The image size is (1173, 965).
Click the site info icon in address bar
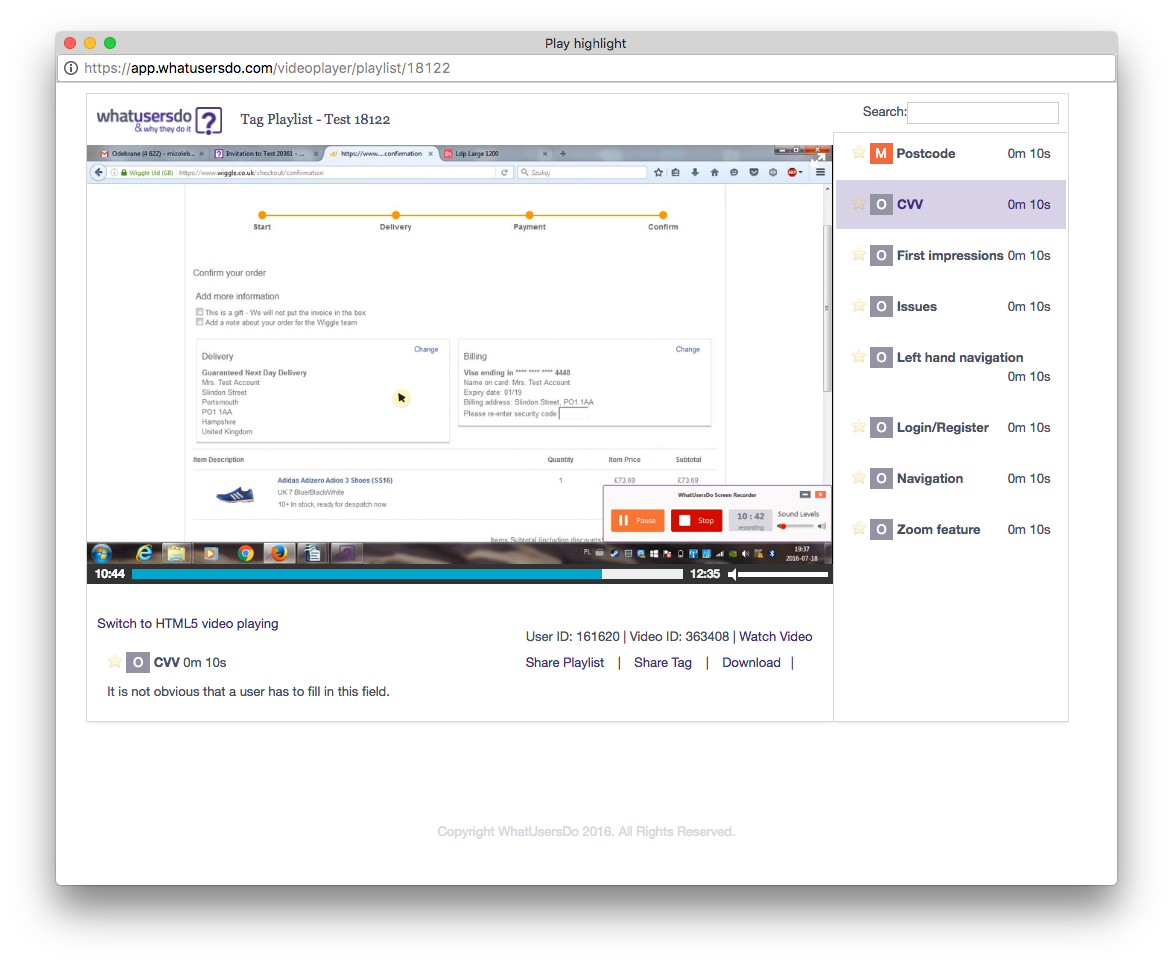tap(71, 68)
